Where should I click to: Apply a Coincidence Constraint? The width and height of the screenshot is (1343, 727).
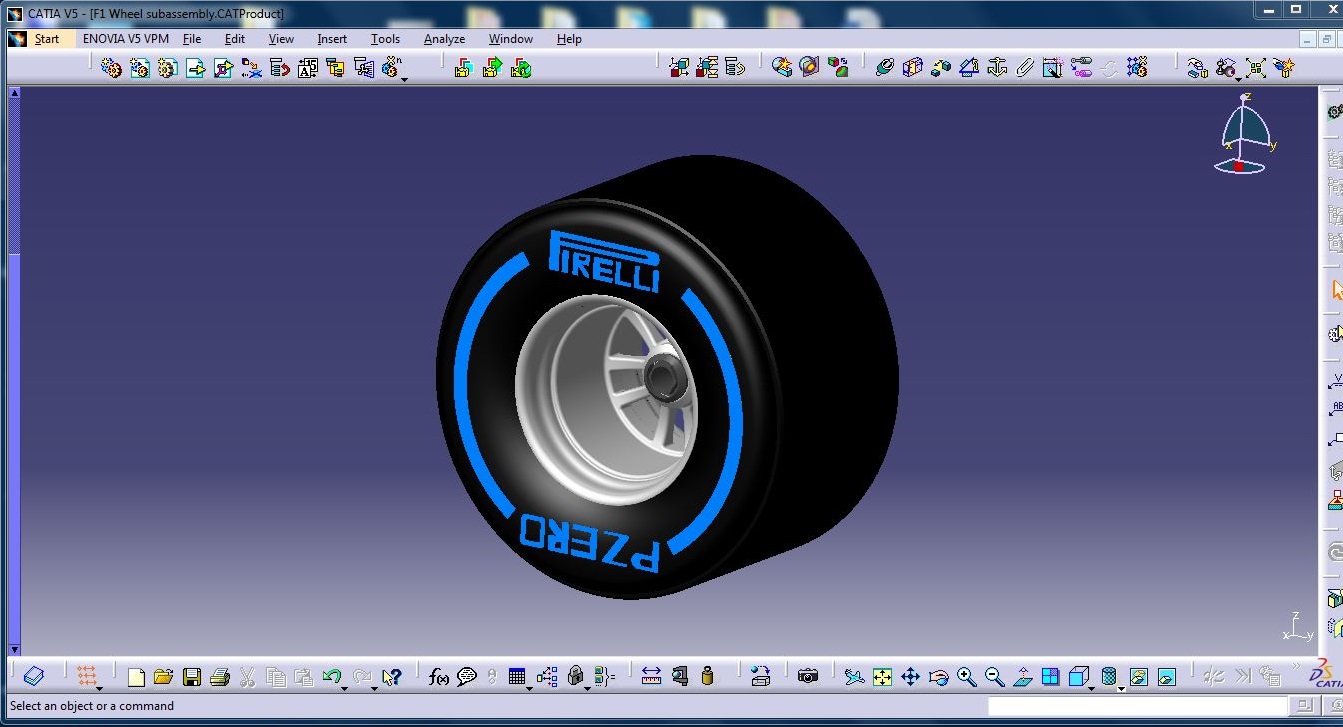point(884,67)
